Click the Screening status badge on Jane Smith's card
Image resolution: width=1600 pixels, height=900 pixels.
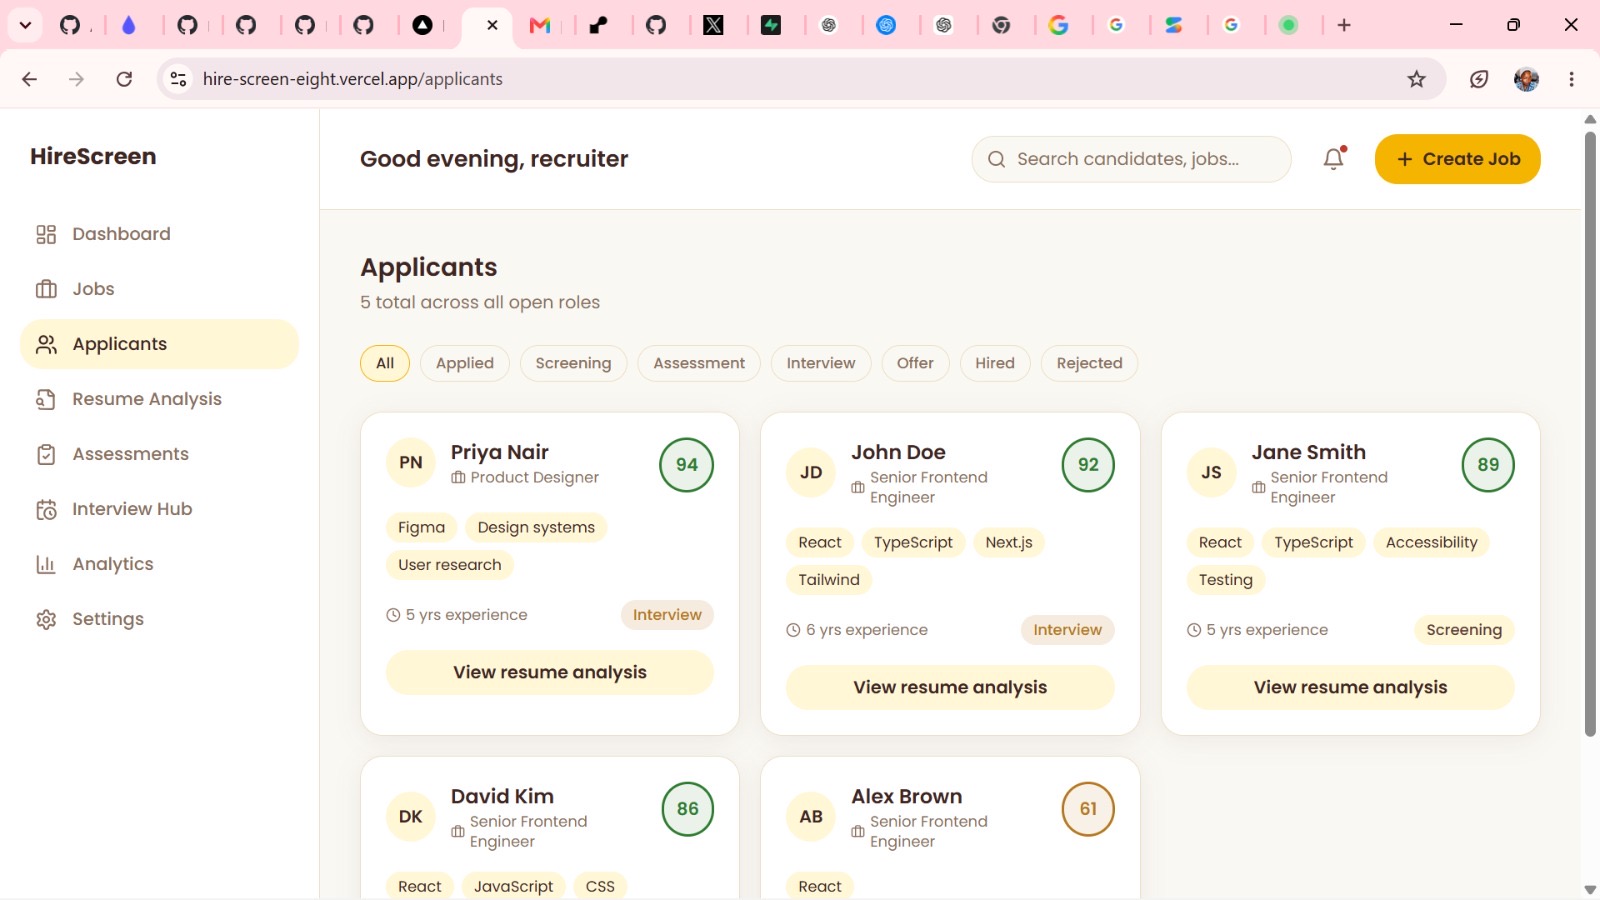point(1464,630)
